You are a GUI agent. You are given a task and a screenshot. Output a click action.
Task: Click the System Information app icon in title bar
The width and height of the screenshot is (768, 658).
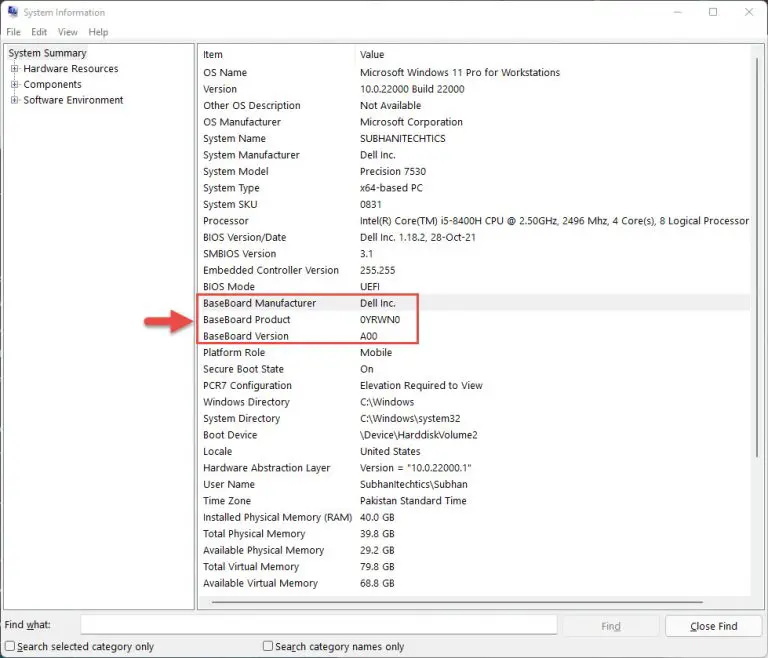click(11, 12)
